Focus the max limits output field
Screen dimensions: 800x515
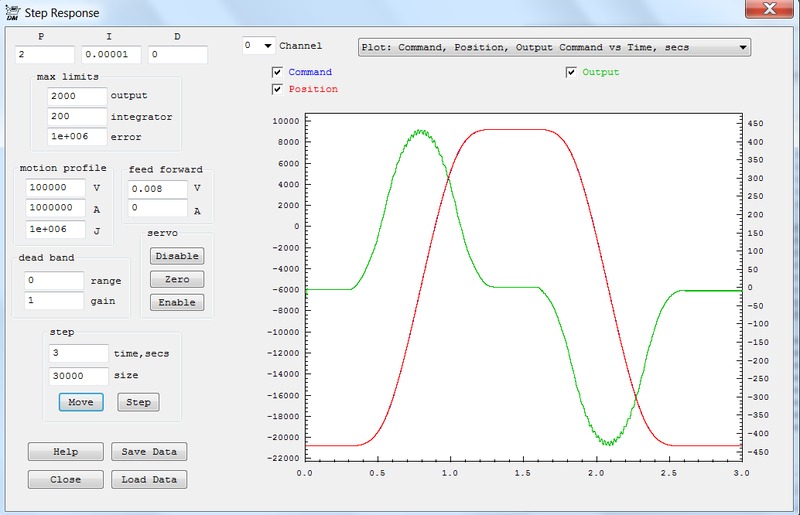click(x=77, y=96)
